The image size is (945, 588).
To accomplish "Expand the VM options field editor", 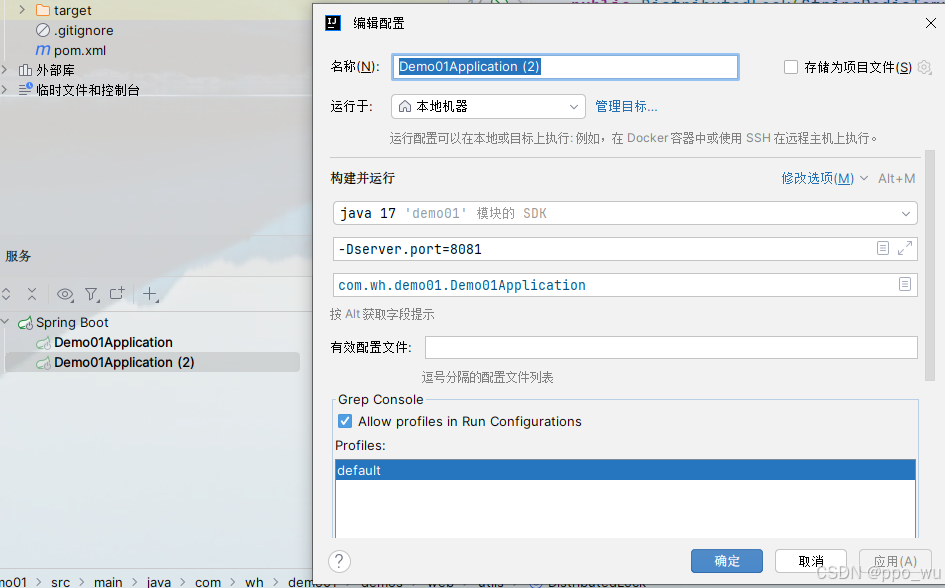I will [x=905, y=248].
